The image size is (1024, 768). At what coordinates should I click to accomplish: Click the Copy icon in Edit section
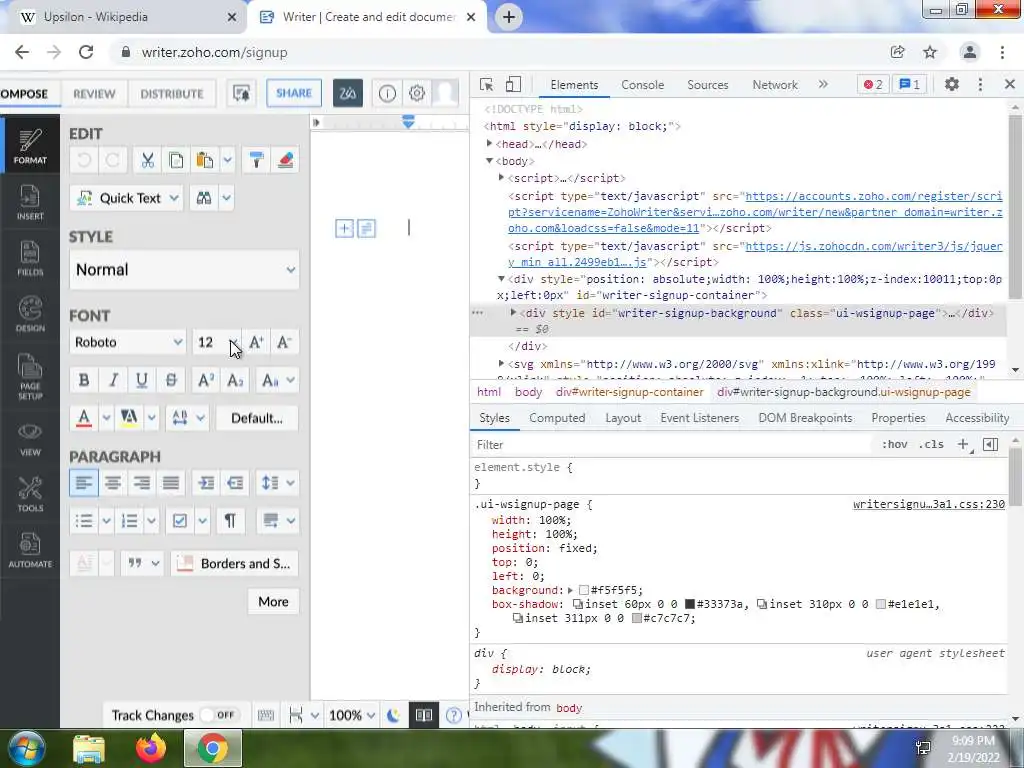pyautogui.click(x=176, y=160)
